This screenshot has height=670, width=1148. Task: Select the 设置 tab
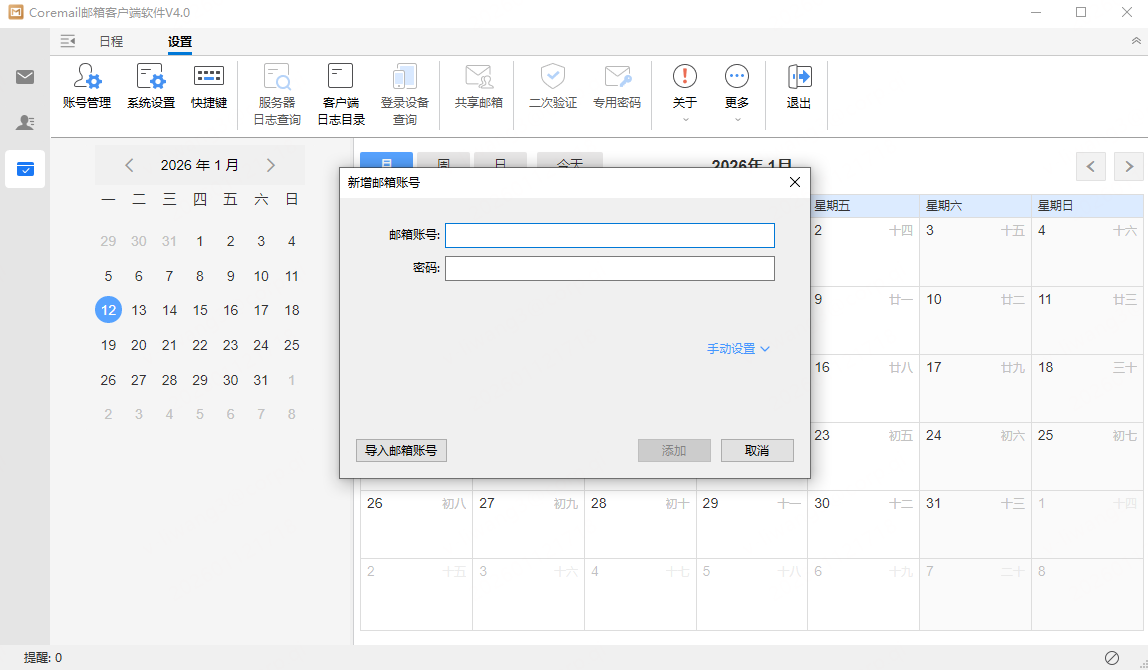pyautogui.click(x=180, y=42)
